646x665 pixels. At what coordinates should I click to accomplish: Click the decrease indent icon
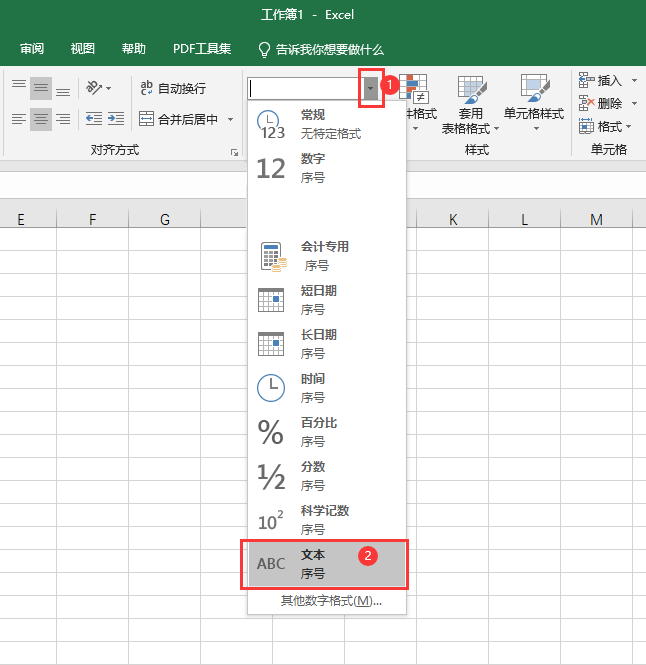pos(94,119)
